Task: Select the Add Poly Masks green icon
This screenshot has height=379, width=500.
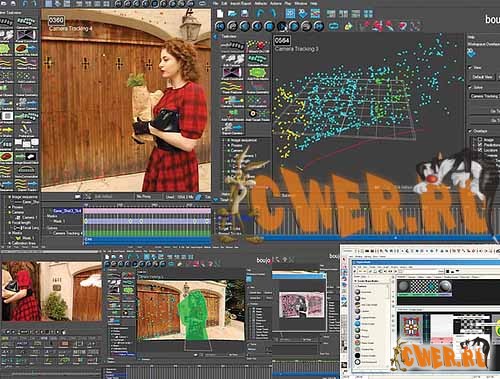Action: coord(257,73)
